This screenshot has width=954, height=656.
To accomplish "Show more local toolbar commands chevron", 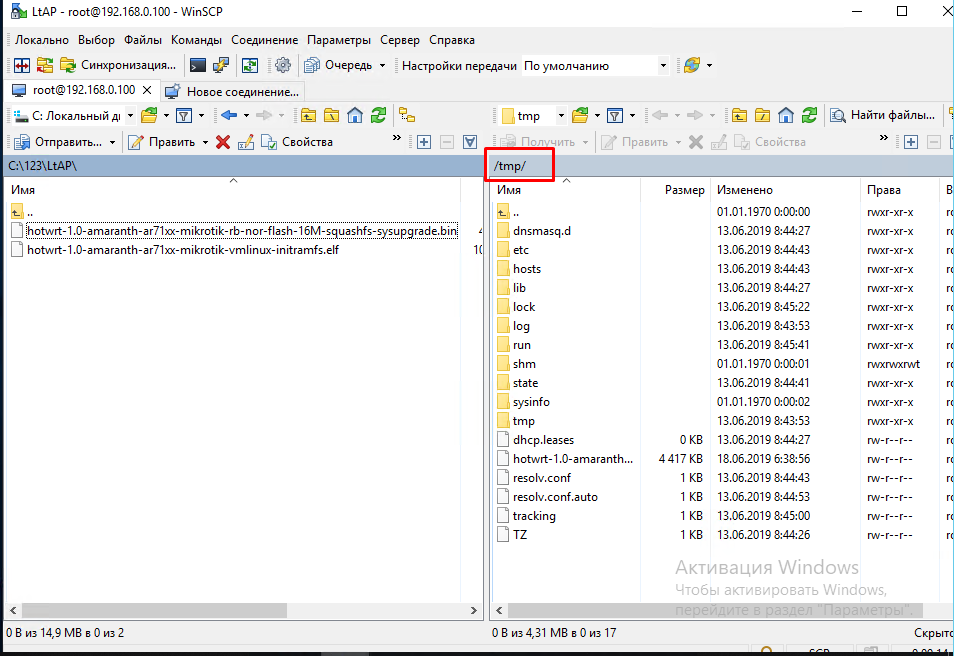I will tap(397, 138).
